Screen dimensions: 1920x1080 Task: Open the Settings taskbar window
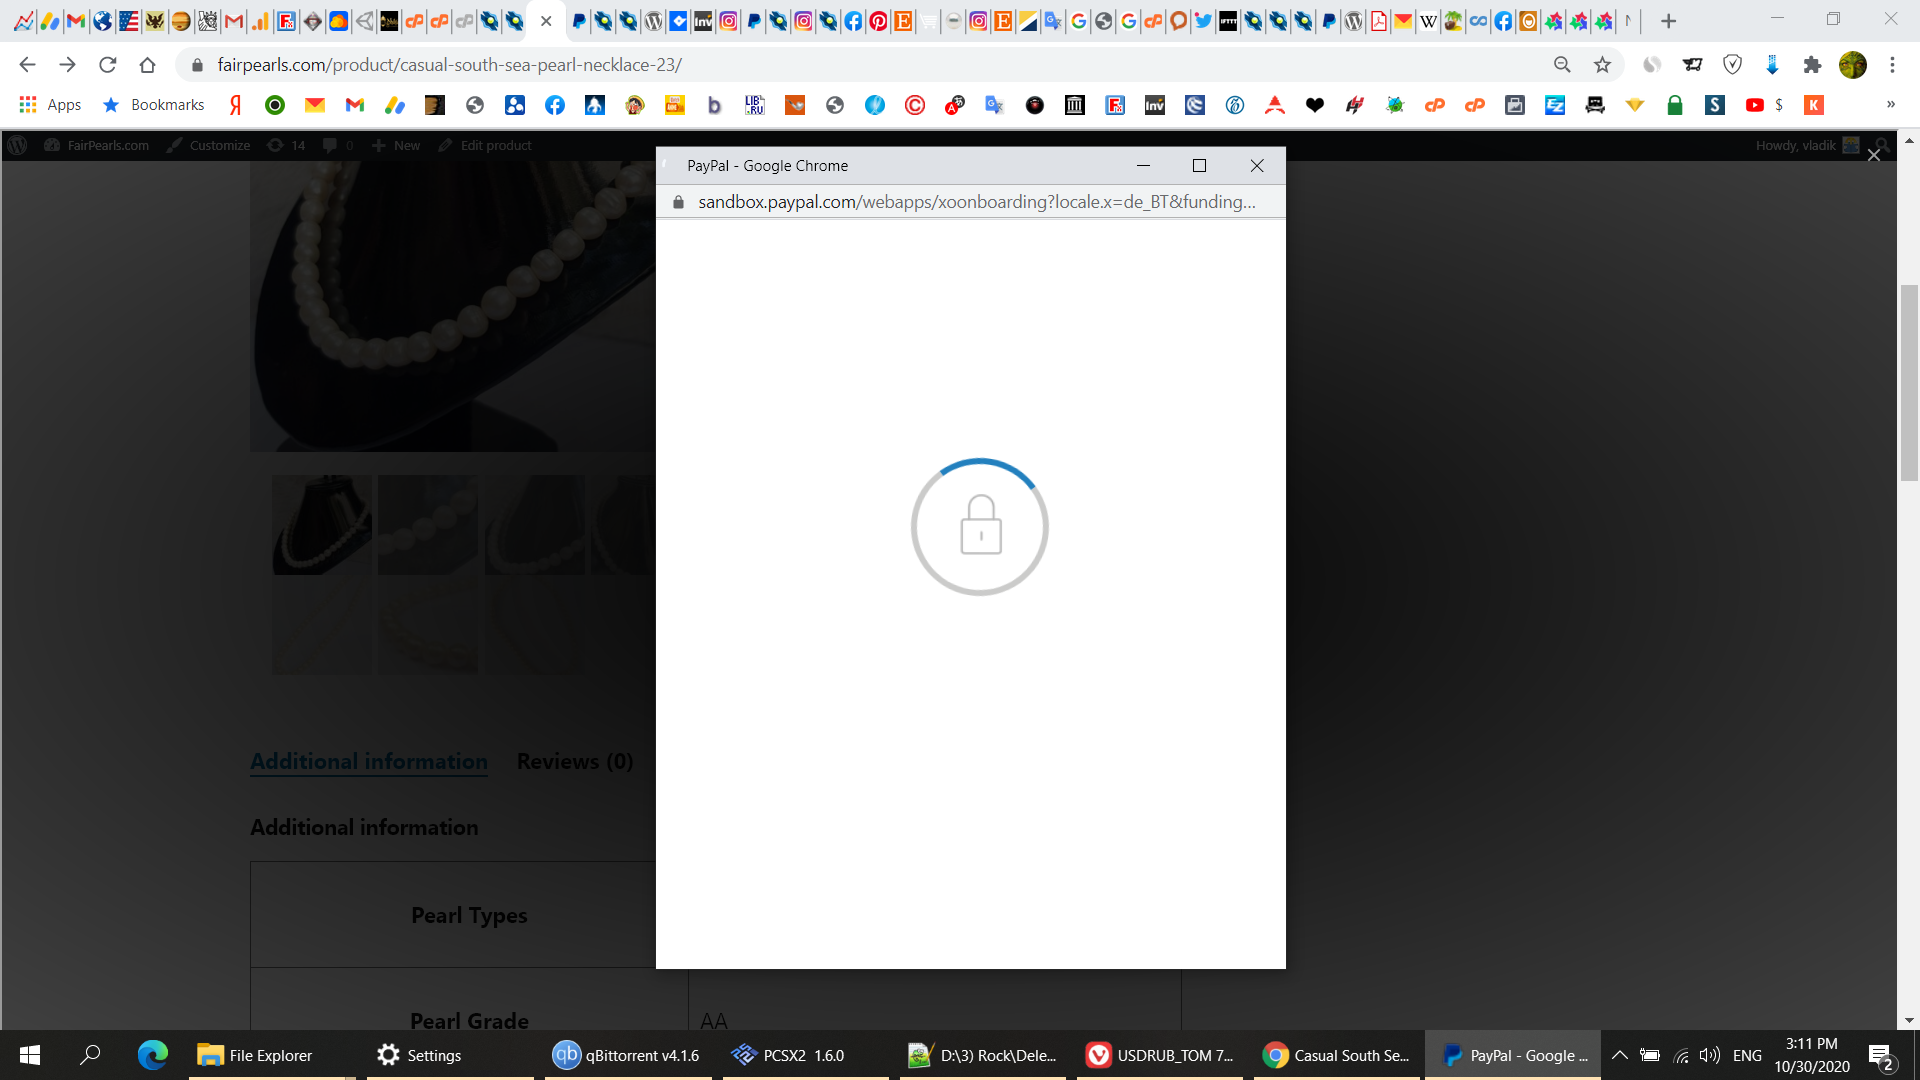click(450, 1055)
